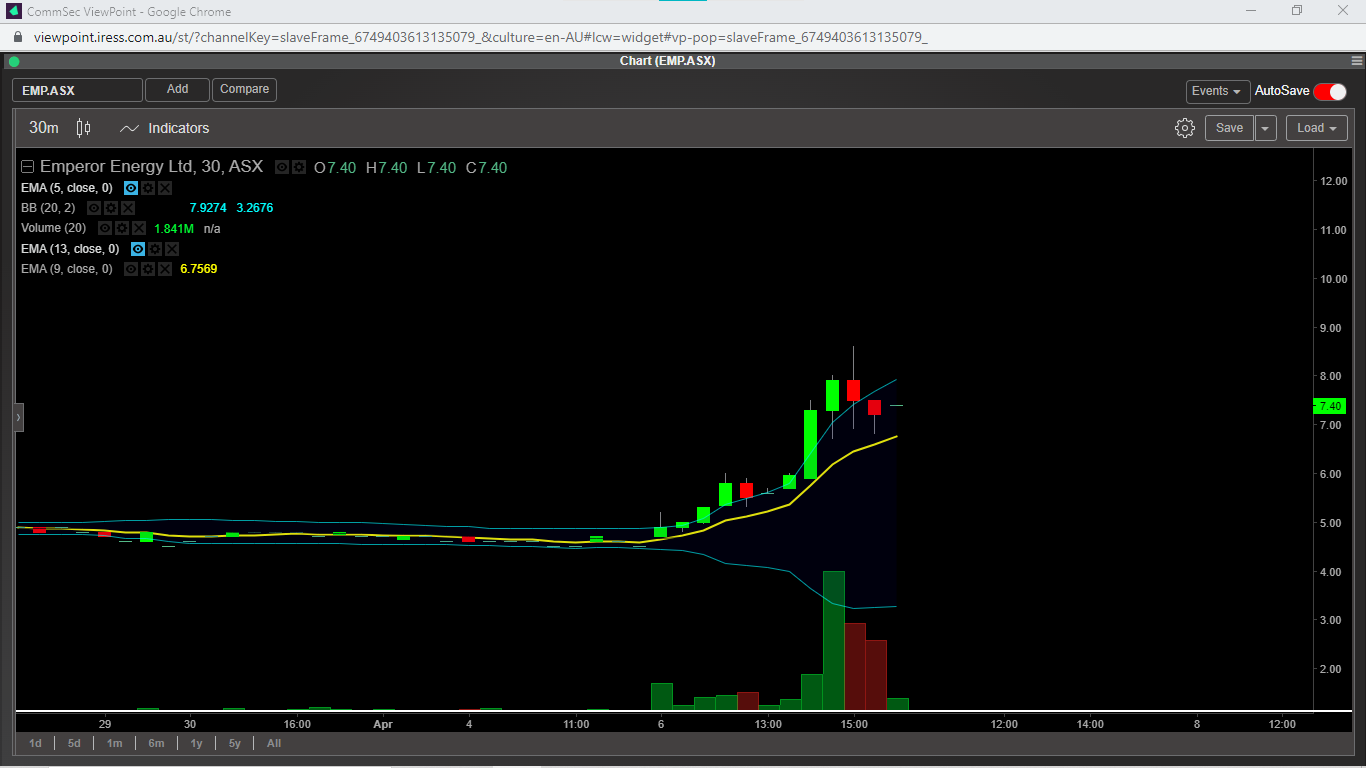Click the Compare button
Viewport: 1366px width, 768px height.
click(x=244, y=90)
